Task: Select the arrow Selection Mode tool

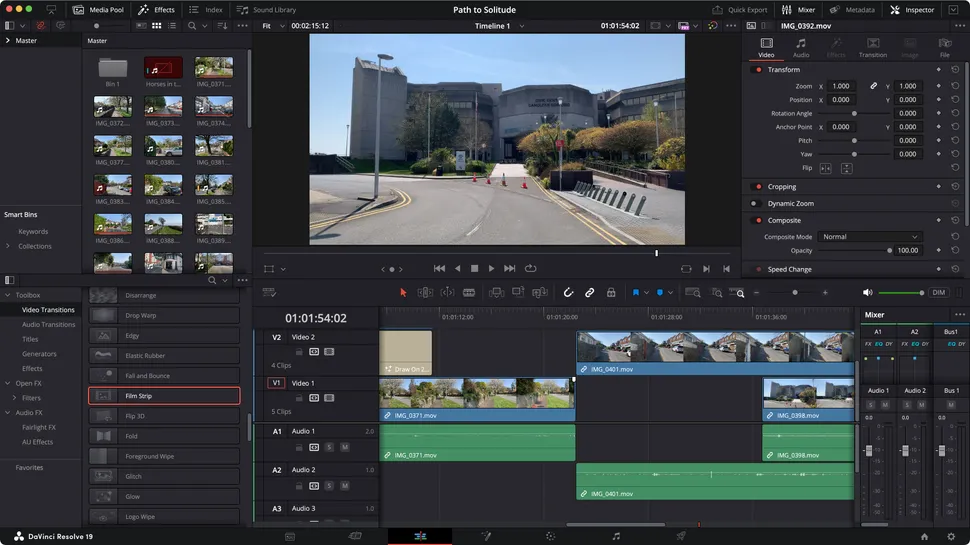Action: coord(403,292)
